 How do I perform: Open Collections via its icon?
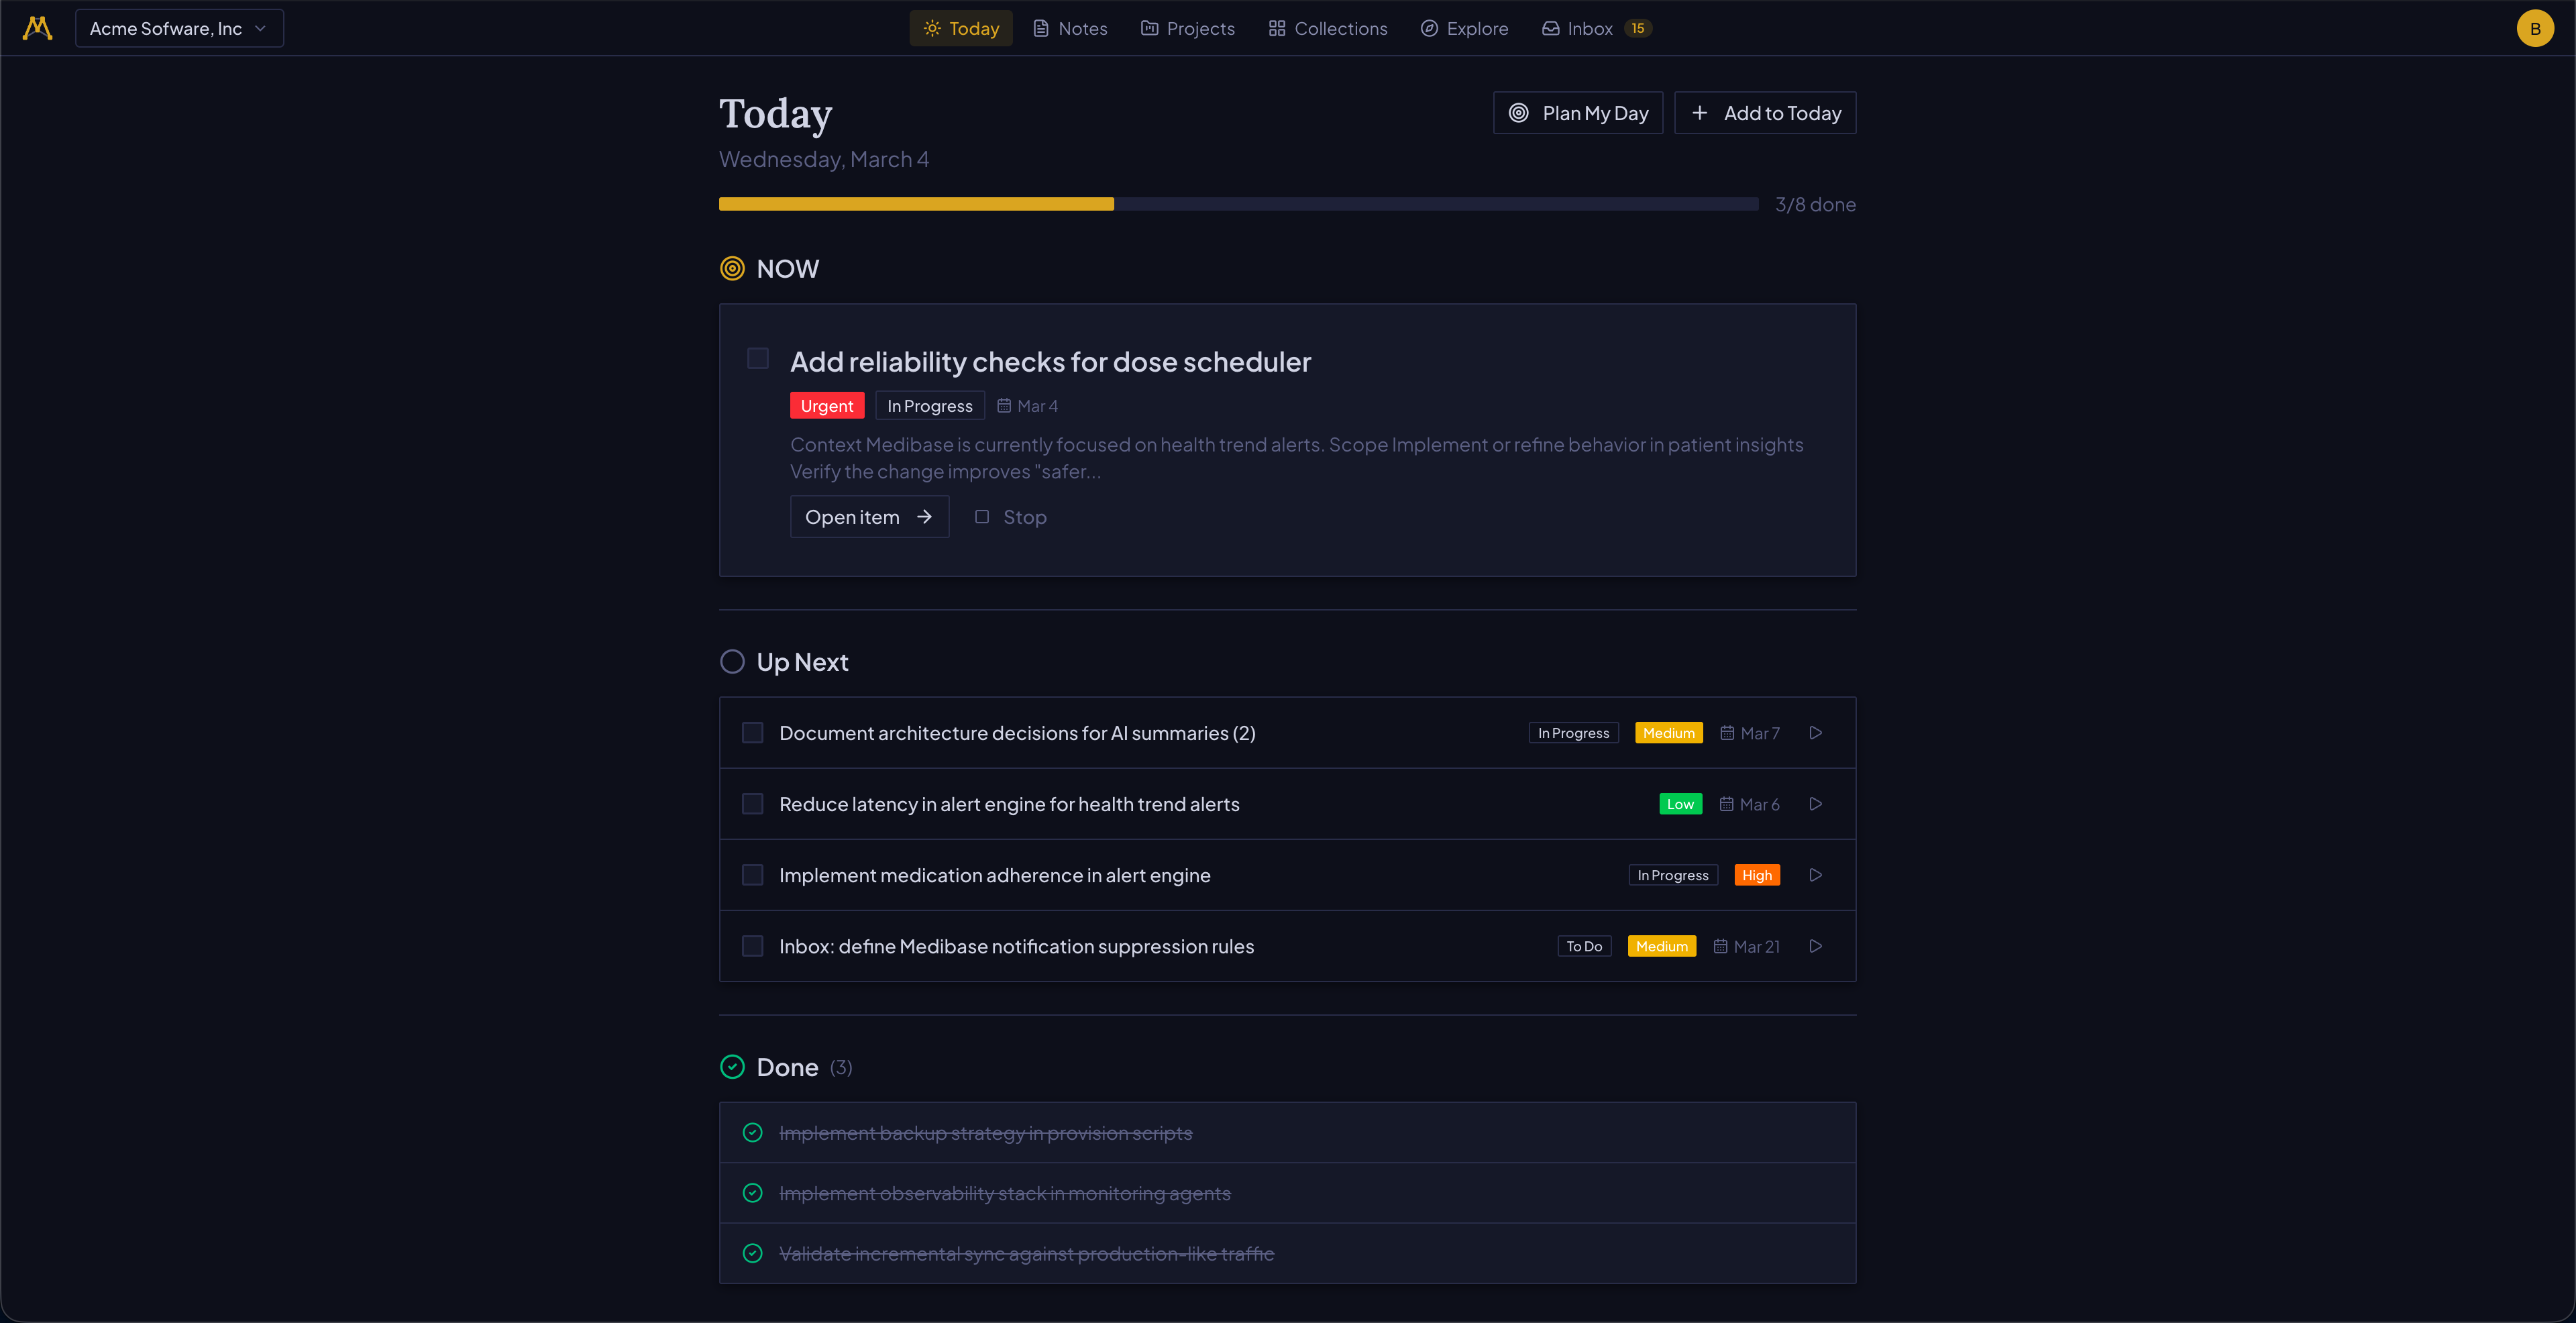coord(1277,28)
